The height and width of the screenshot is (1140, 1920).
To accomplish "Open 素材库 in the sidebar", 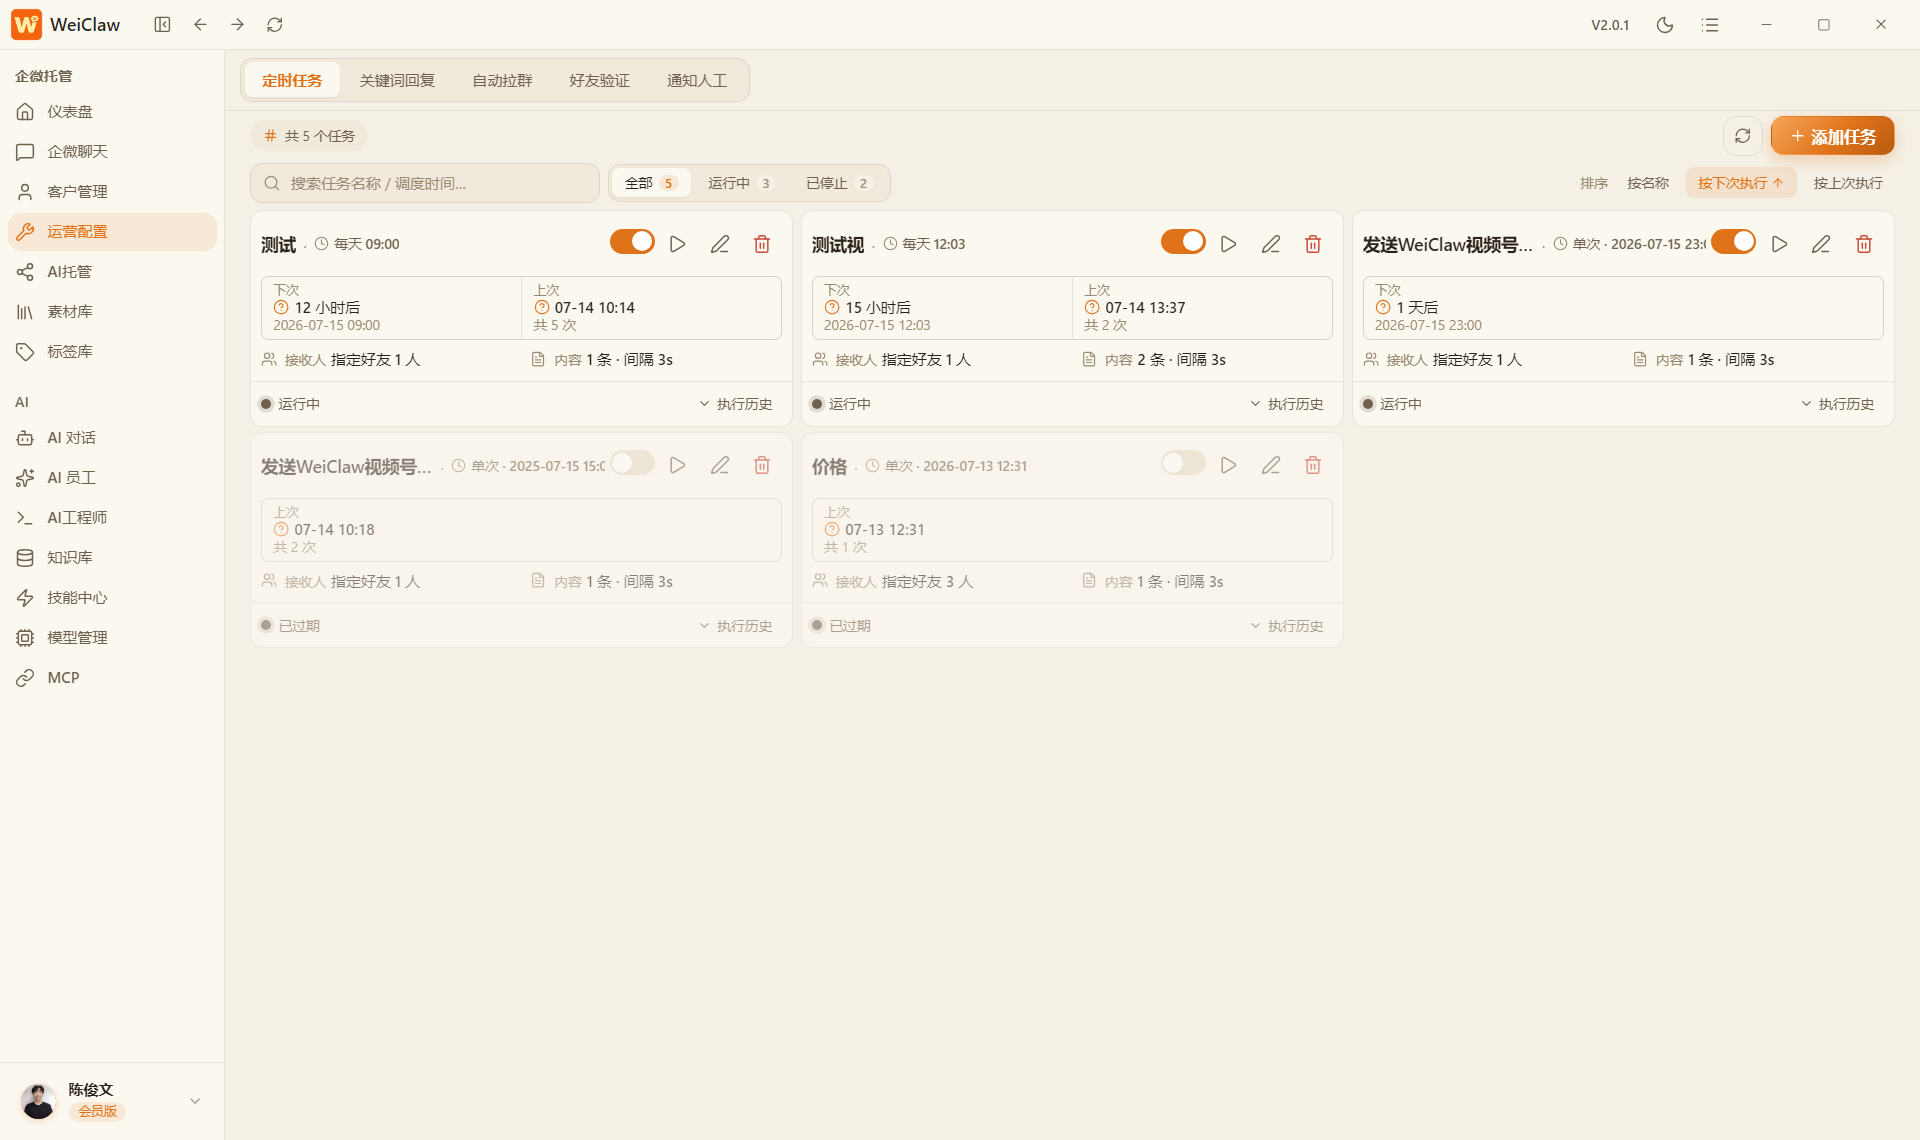I will tap(112, 312).
